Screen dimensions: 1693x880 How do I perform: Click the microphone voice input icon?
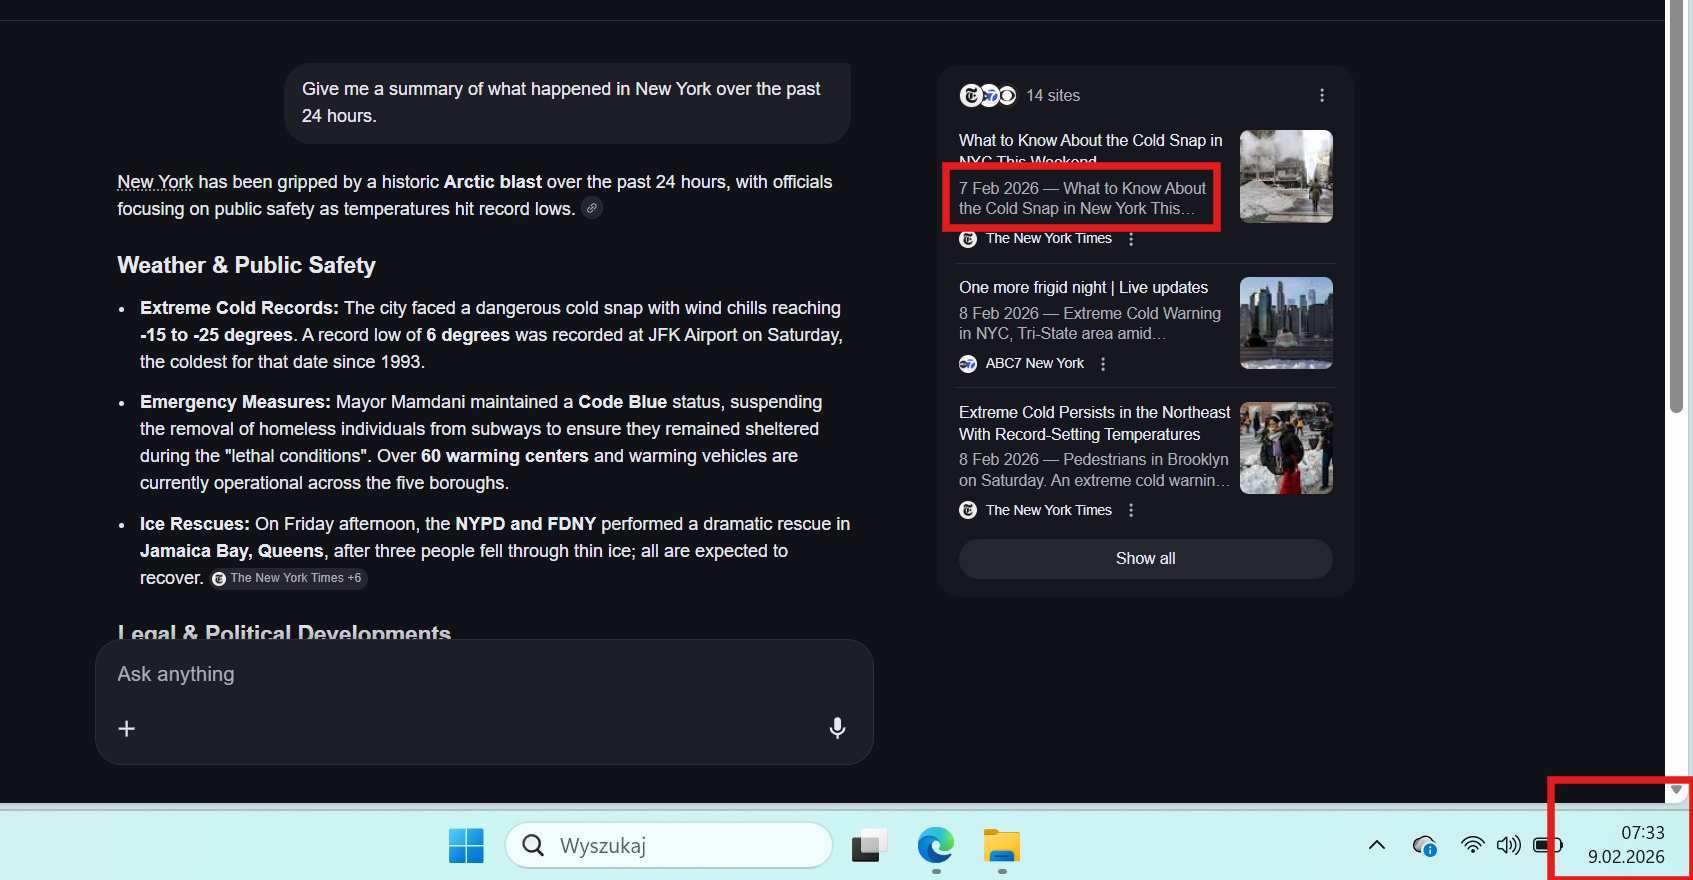[837, 728]
